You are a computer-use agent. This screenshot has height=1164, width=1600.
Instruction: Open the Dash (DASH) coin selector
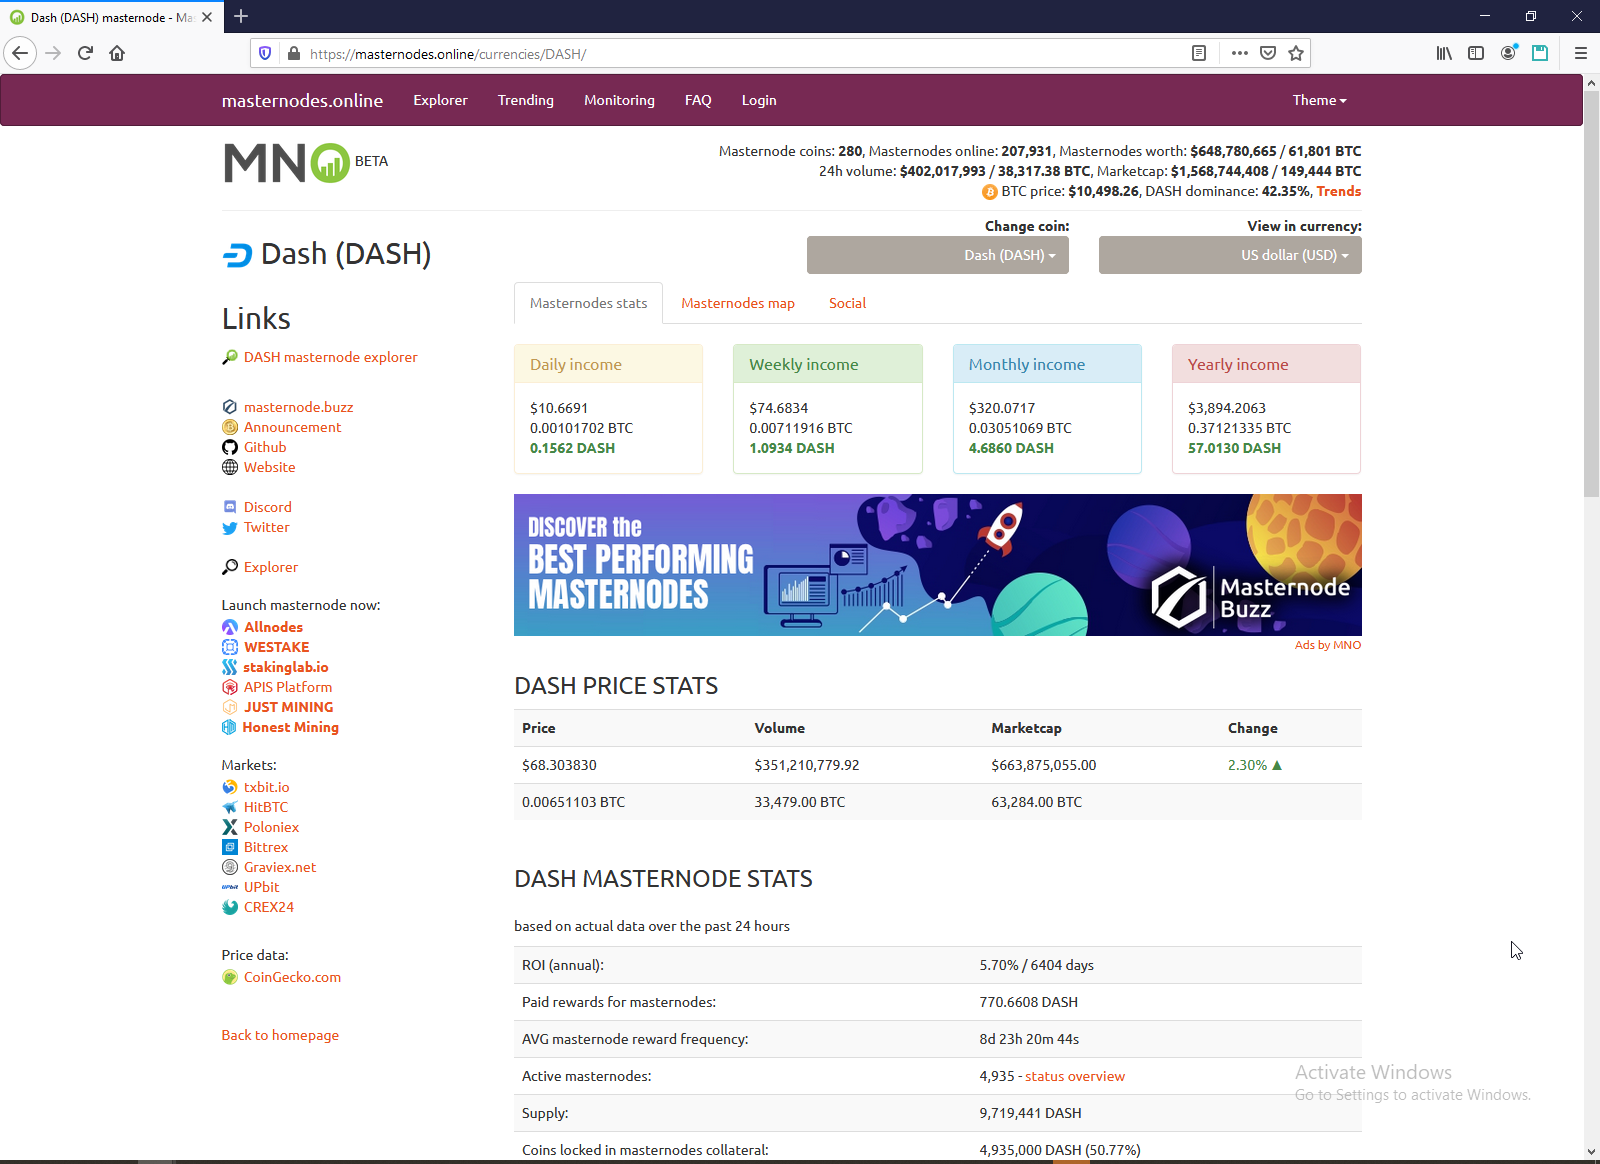click(938, 255)
